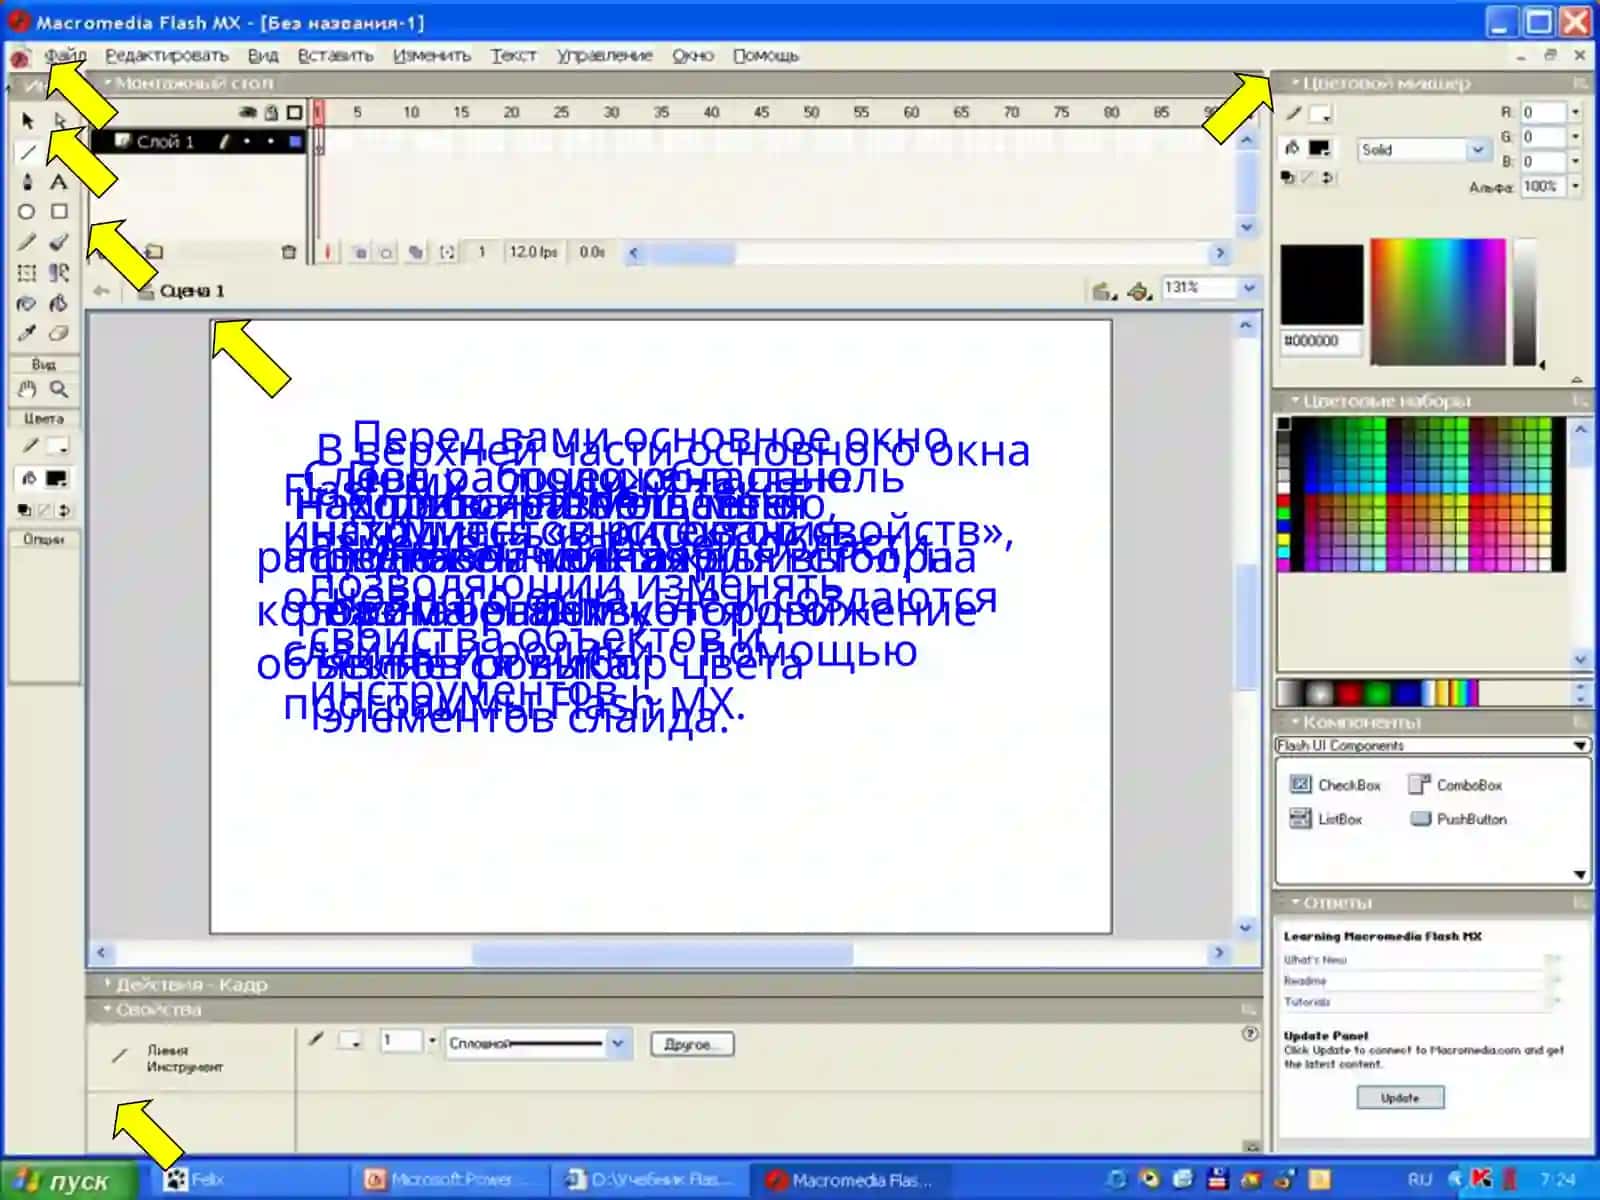
Task: Open the Alpha 100% slider arrow
Action: click(x=1576, y=186)
